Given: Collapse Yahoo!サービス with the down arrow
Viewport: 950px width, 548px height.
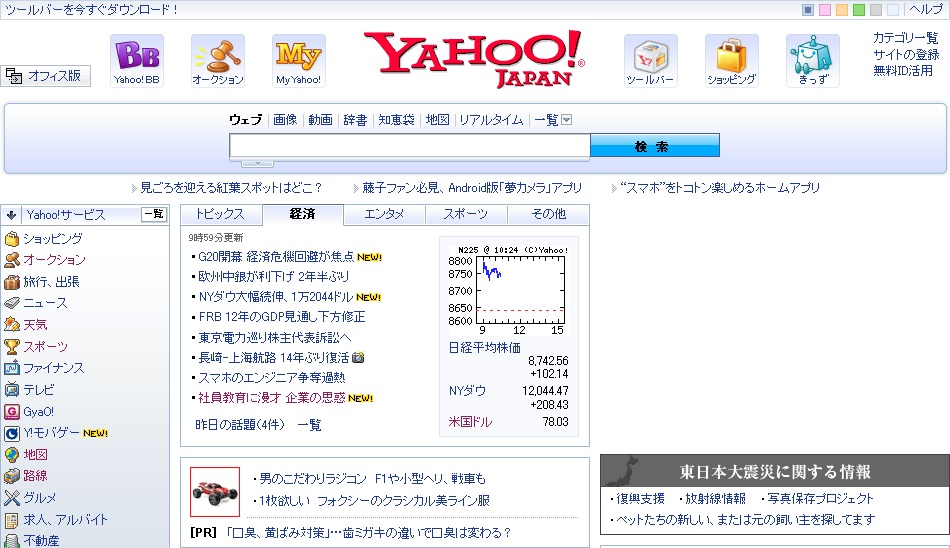Looking at the screenshot, I should tap(11, 215).
